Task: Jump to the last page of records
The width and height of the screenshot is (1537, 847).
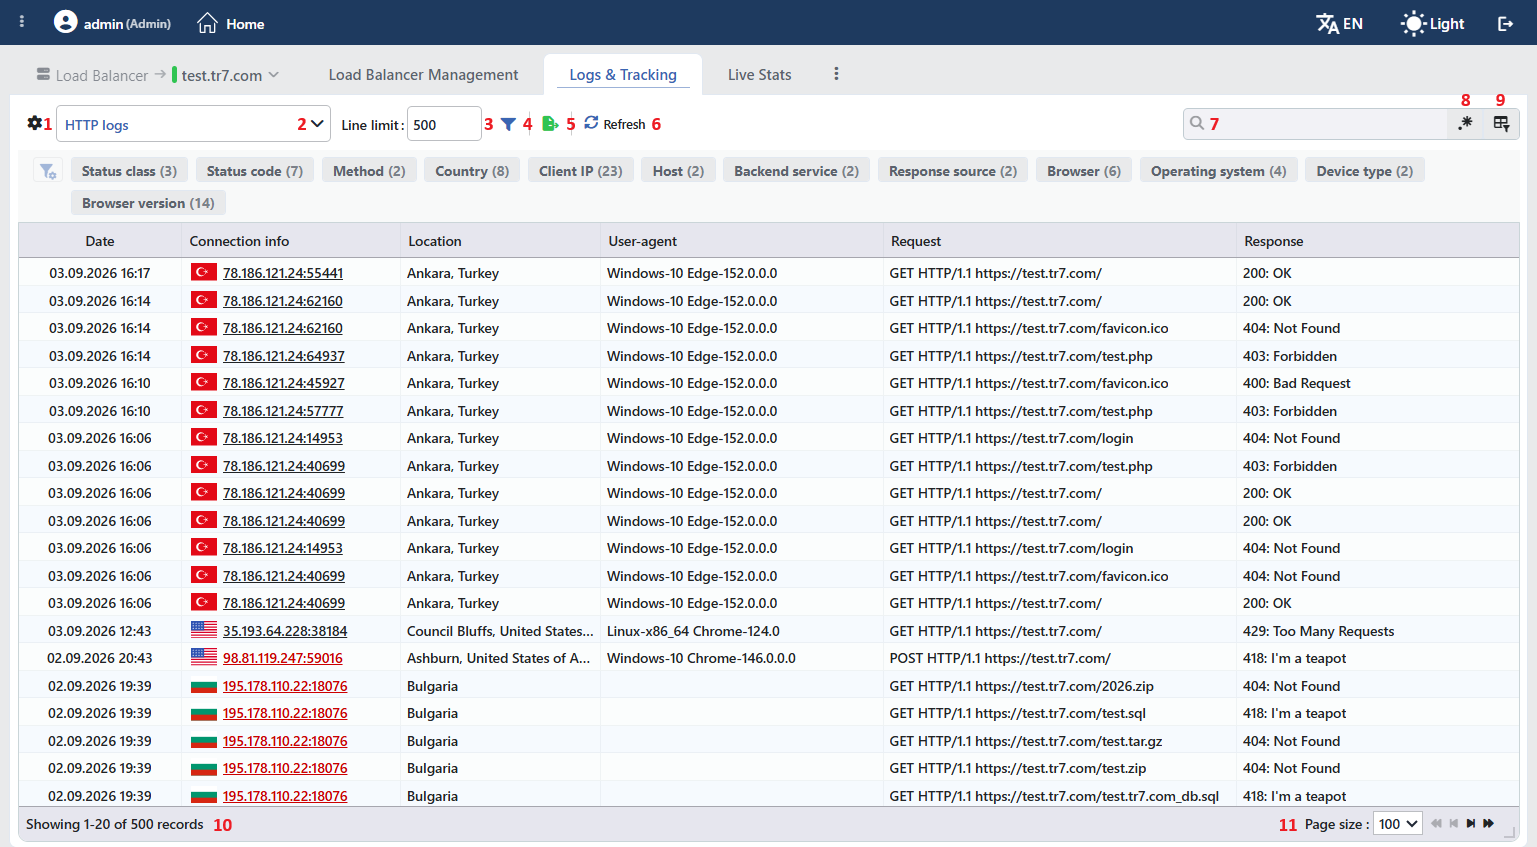Action: click(x=1489, y=824)
